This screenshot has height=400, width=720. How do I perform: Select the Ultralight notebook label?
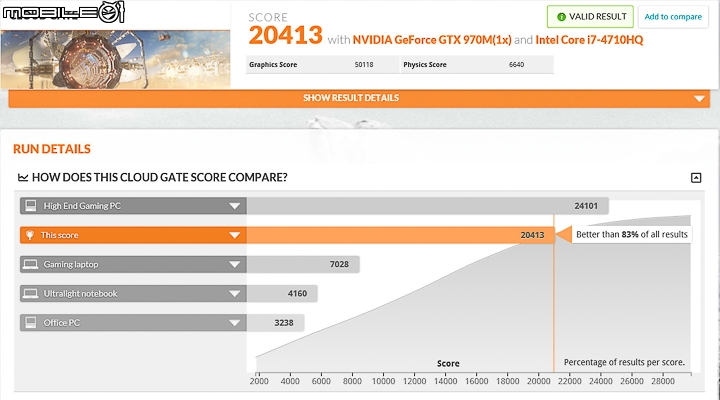(80, 293)
